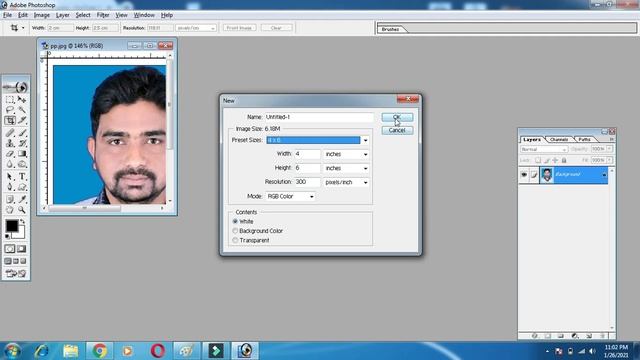
Task: Click OK in New dialog
Action: pos(397,117)
